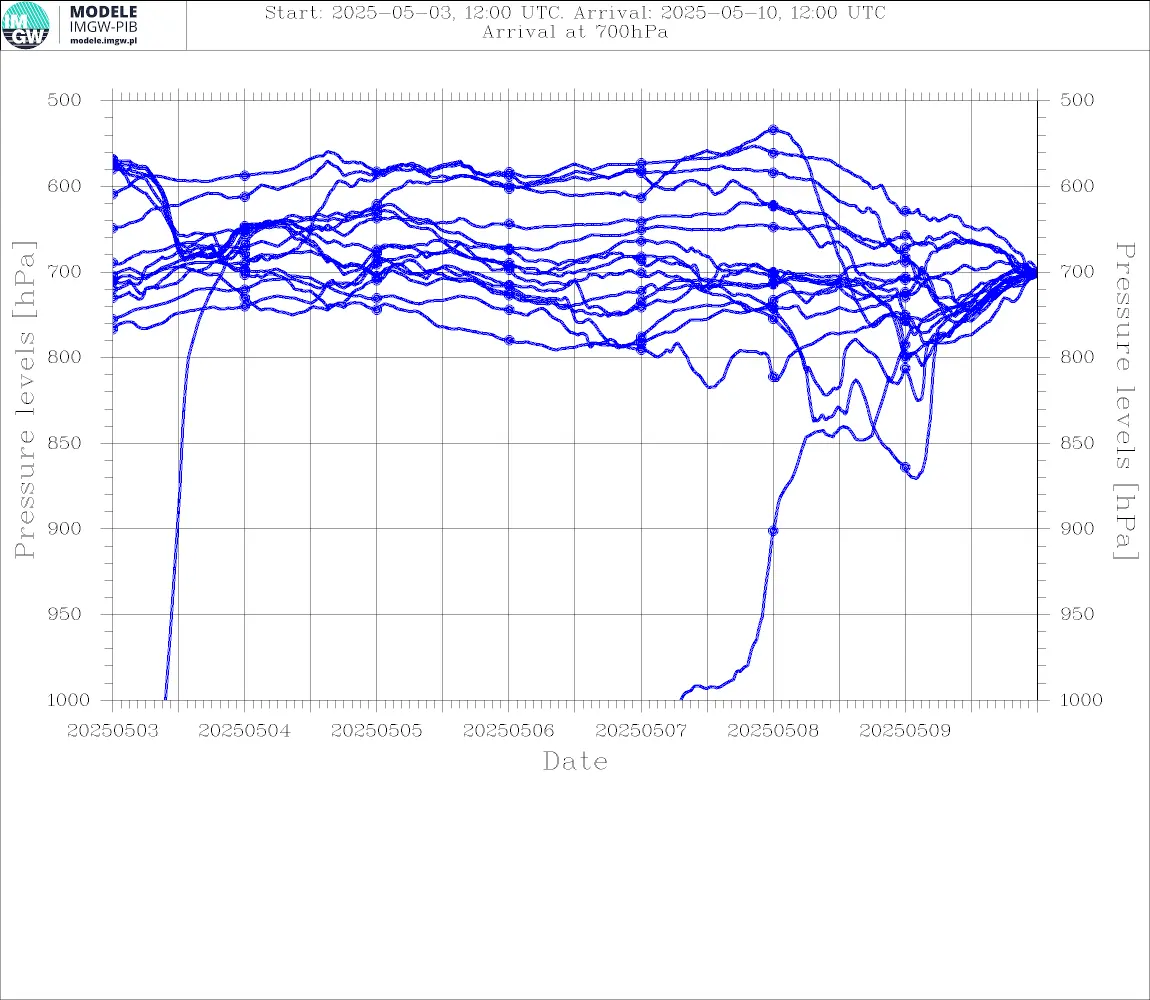
Task: Click the left axis 950 label
Action: click(65, 614)
